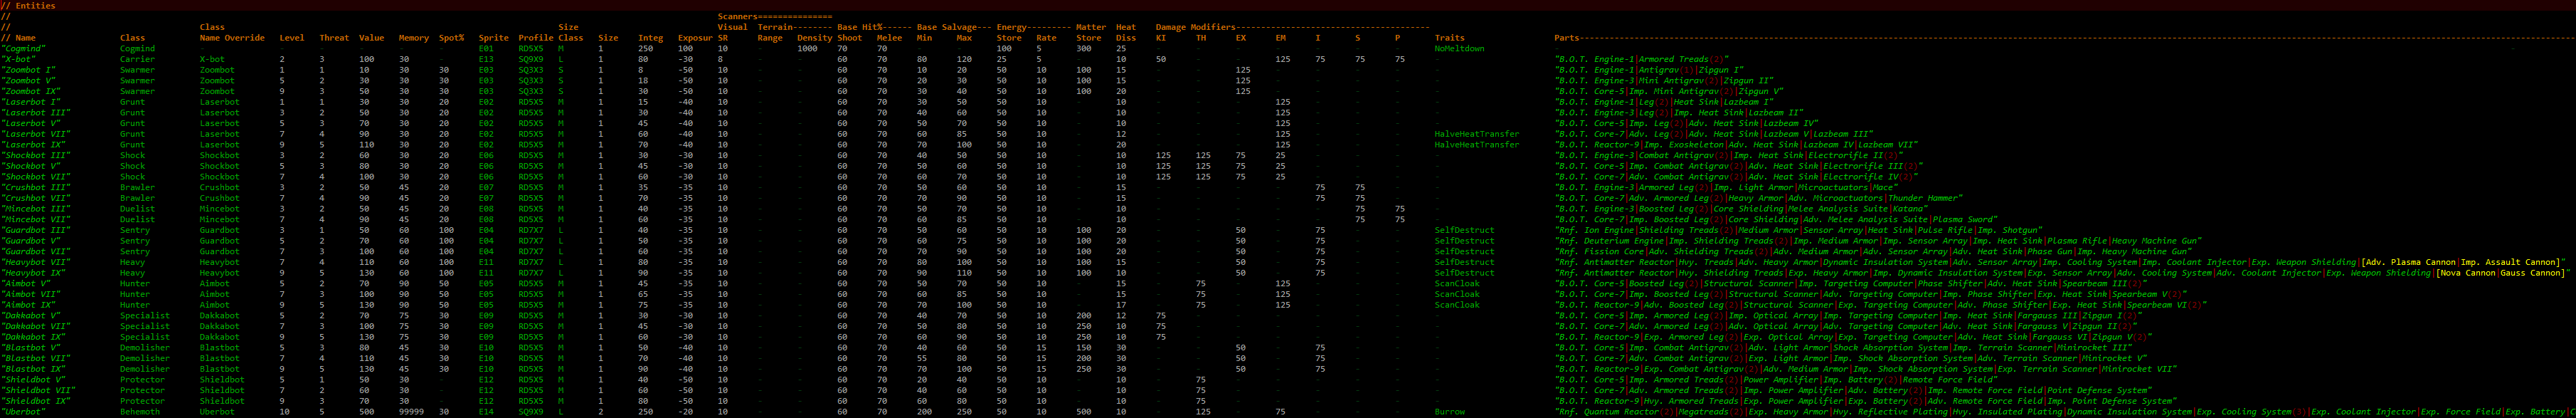Screen dimensions: 2576x418
Task: Select the "Zoombot IX" entity name
Action: point(31,91)
